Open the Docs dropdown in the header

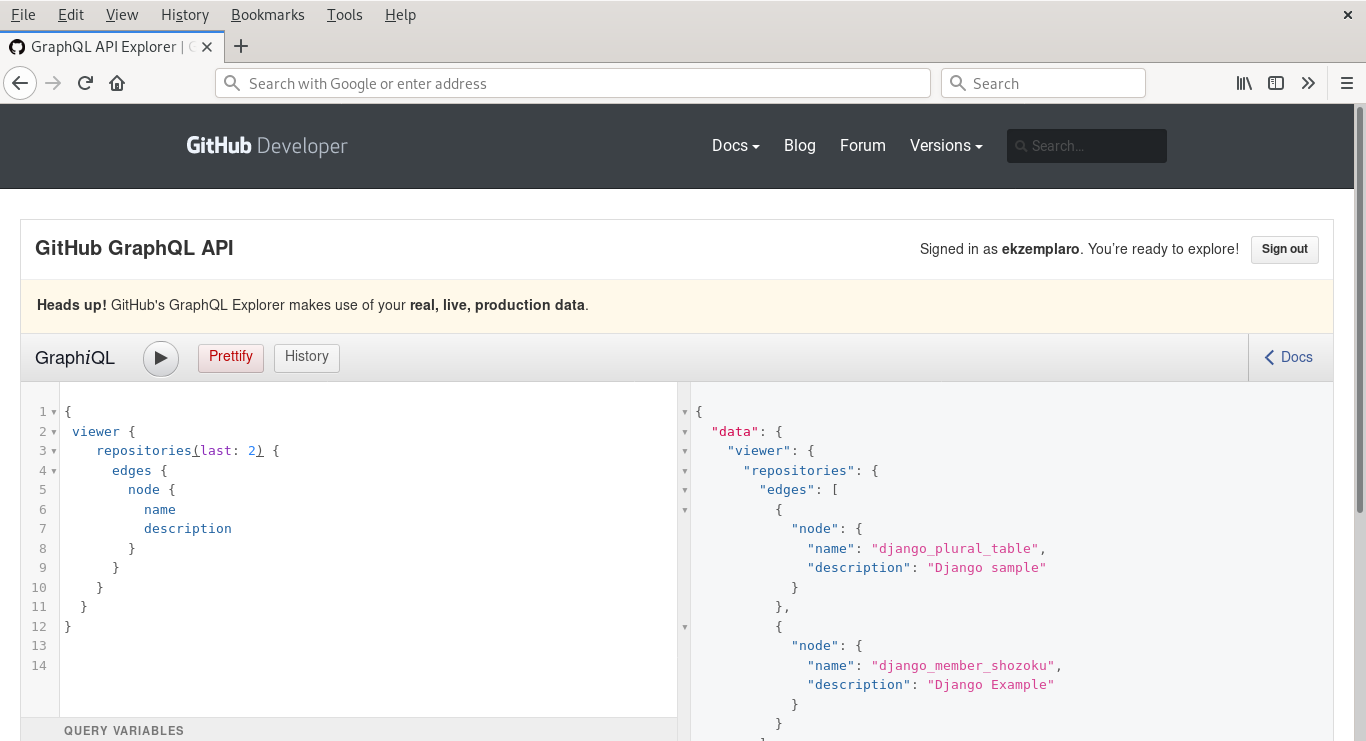tap(736, 146)
